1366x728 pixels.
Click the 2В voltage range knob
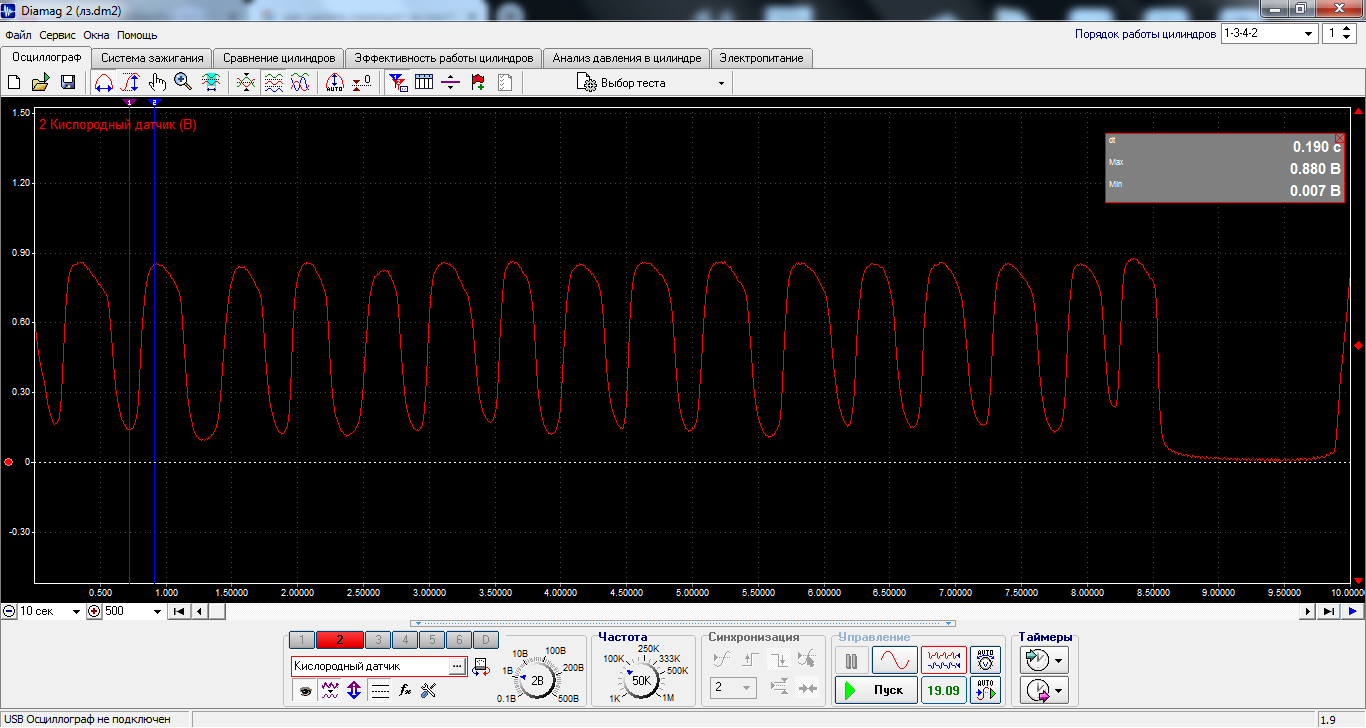click(x=537, y=680)
